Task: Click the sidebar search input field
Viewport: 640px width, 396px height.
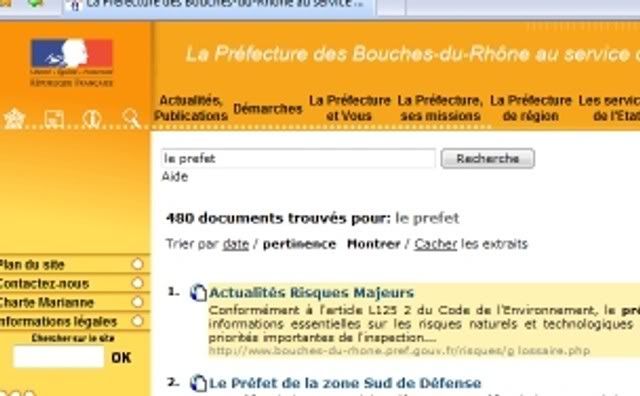Action: click(58, 357)
